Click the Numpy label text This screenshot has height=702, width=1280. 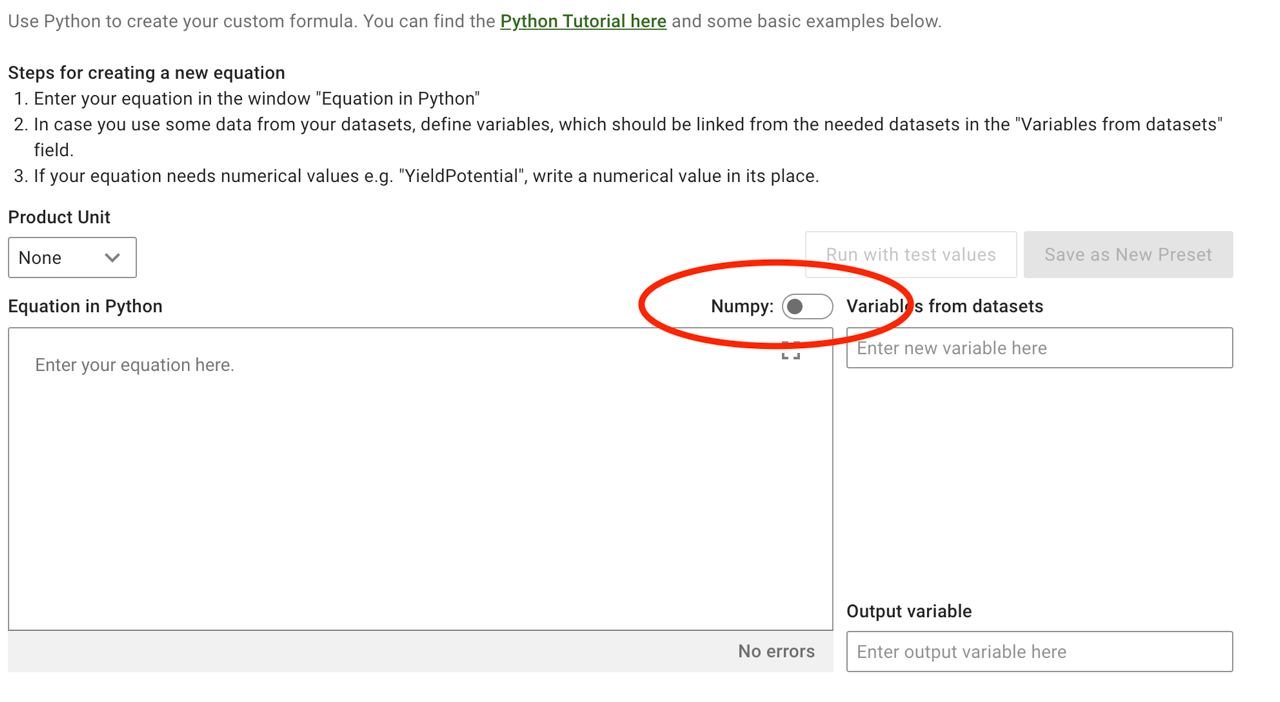741,307
